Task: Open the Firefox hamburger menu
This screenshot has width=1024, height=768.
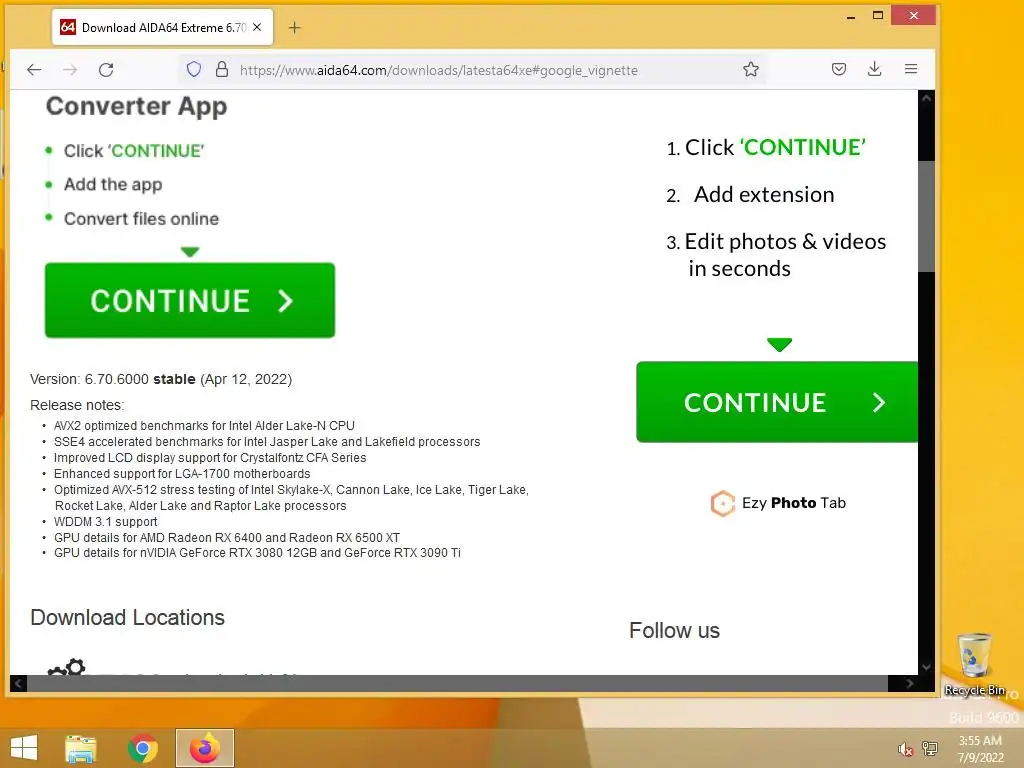Action: (911, 69)
